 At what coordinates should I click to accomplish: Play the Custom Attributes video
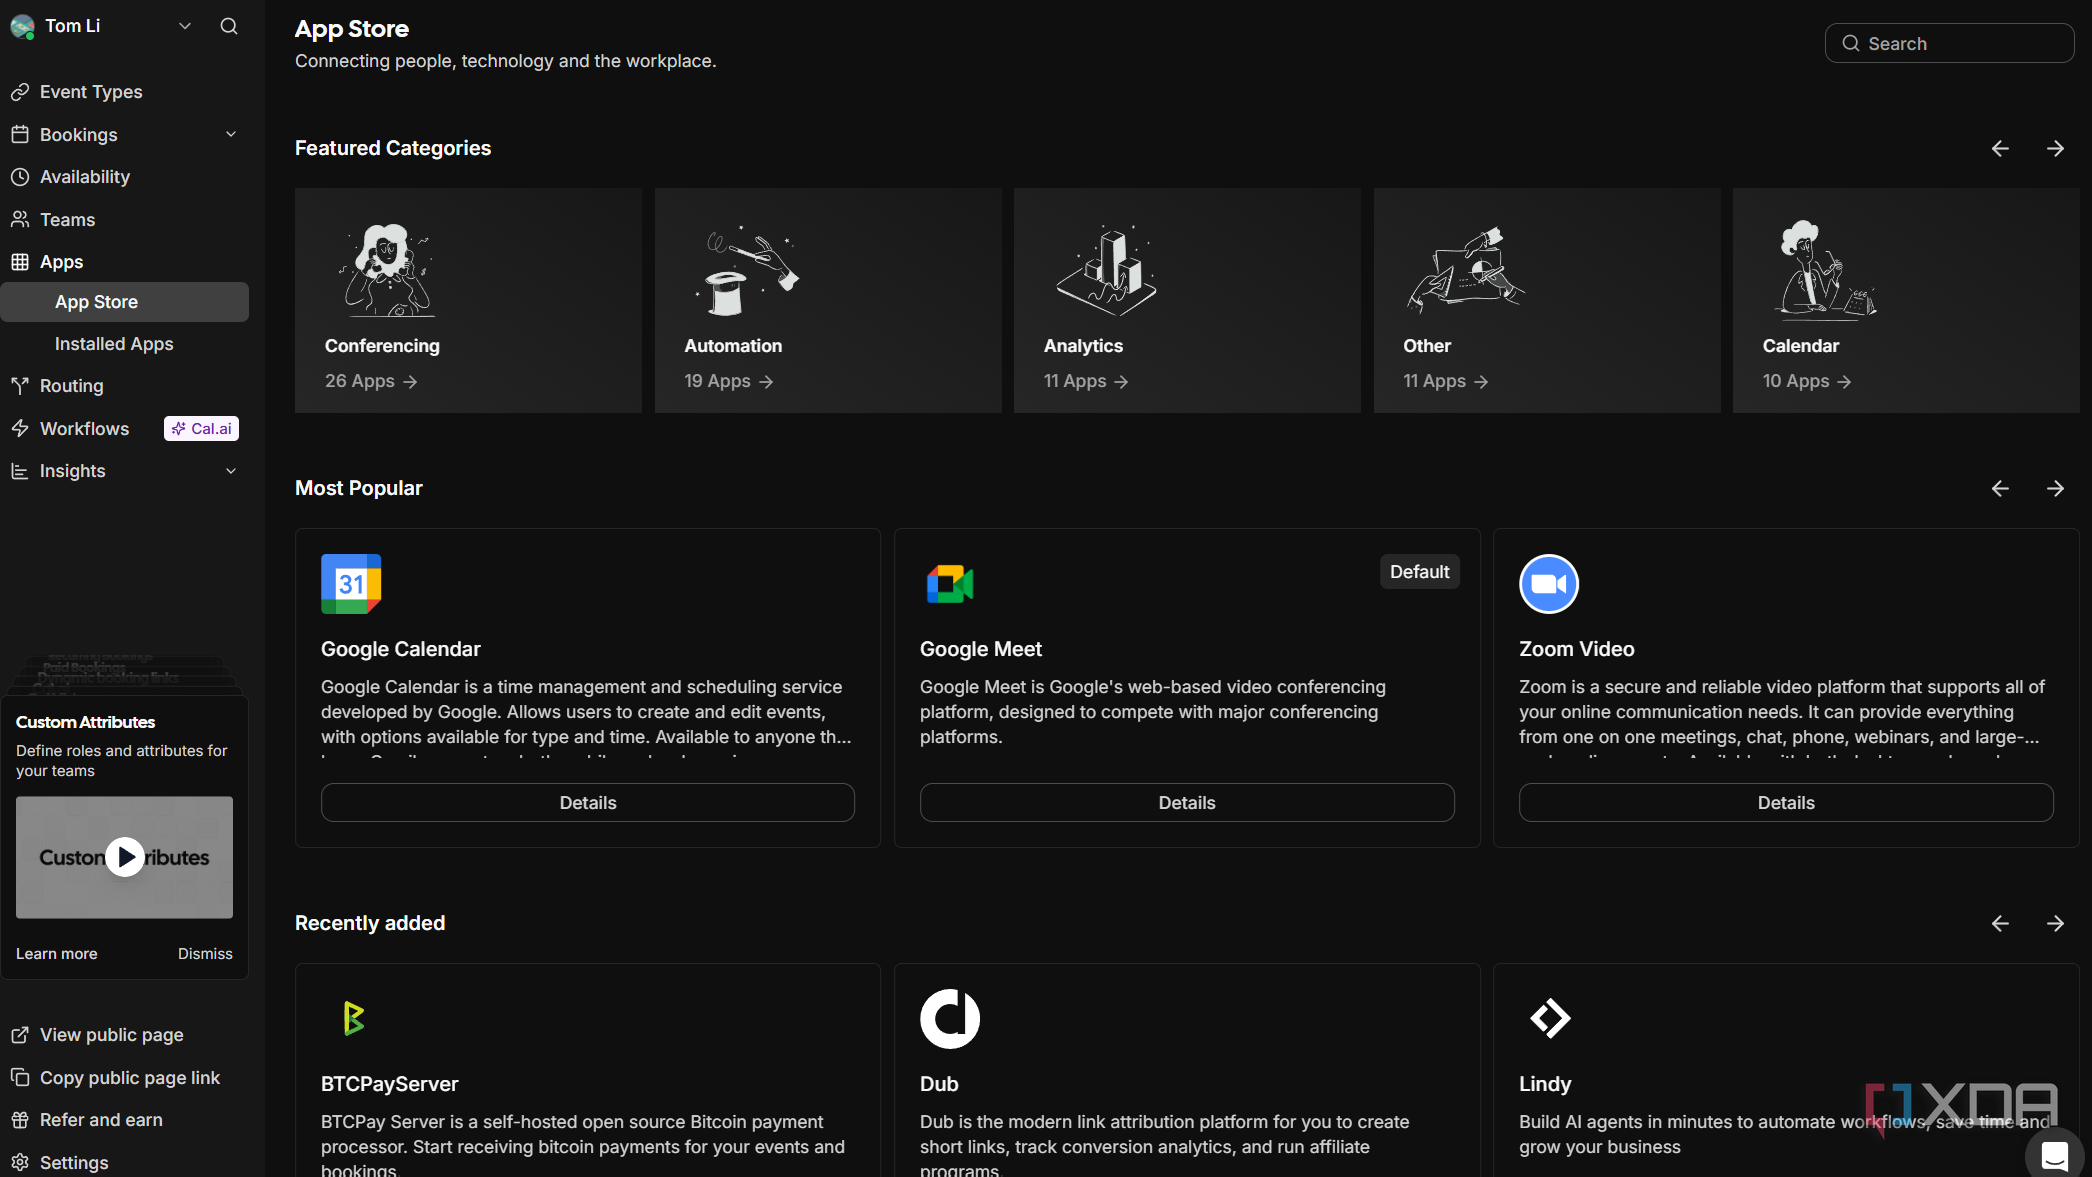pos(125,857)
